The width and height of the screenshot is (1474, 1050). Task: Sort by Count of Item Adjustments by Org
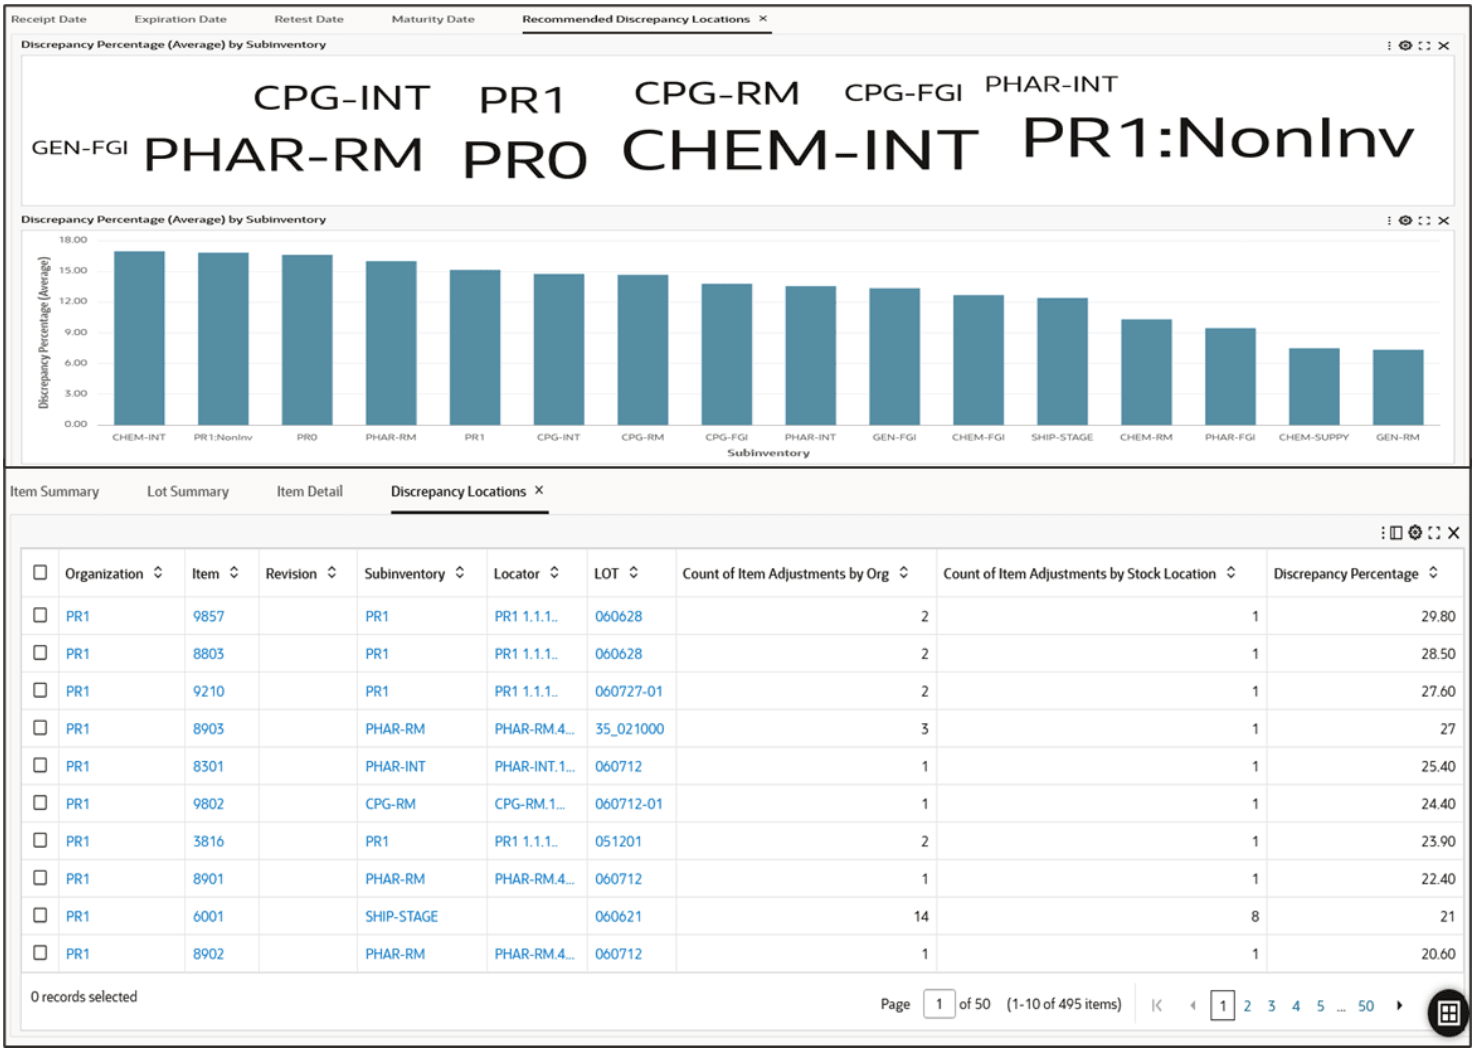904,573
